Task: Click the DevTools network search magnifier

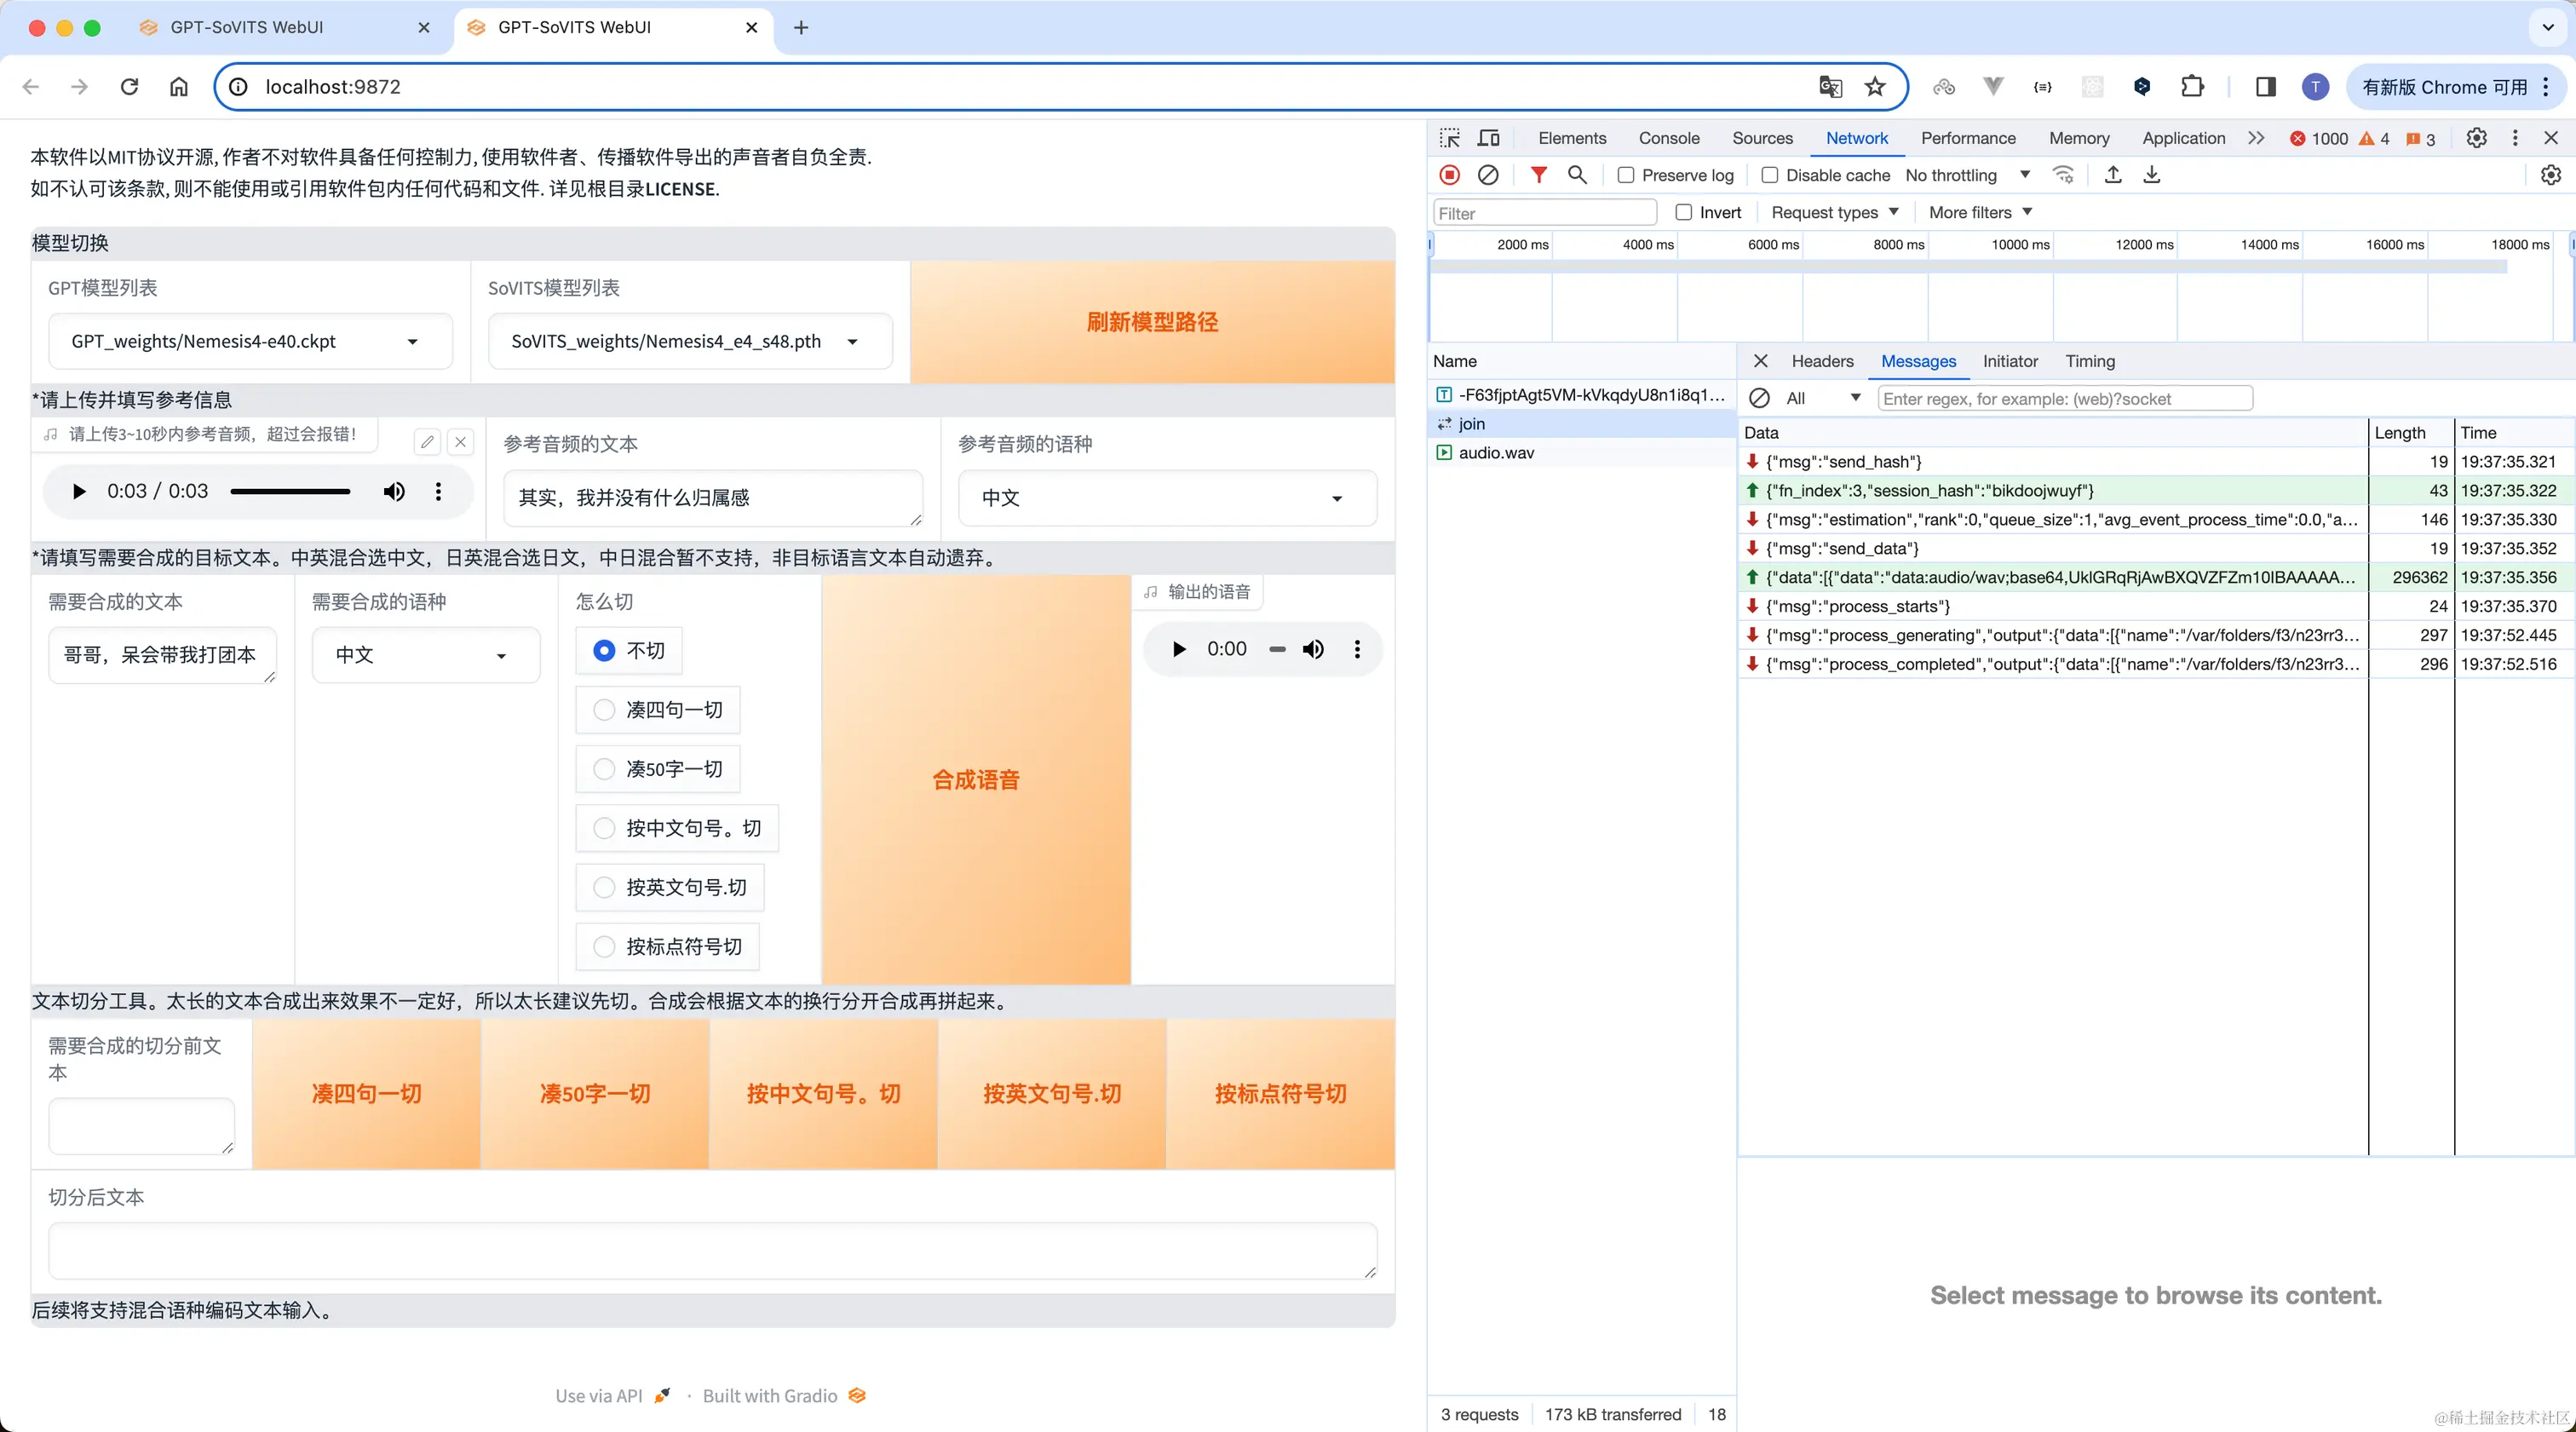Action: 1577,175
